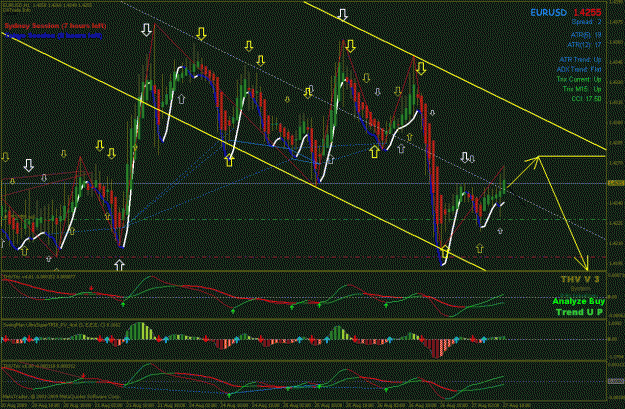This screenshot has width=625, height=409.
Task: Click the 'THV V 3' system title
Action: coord(580,279)
